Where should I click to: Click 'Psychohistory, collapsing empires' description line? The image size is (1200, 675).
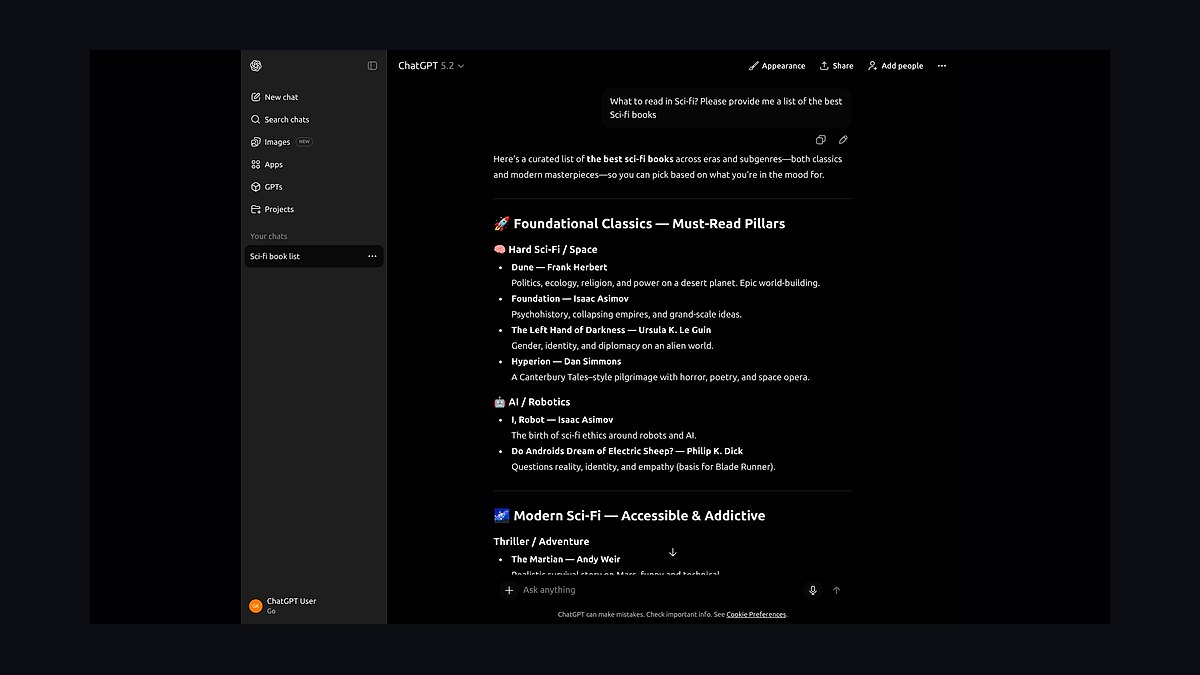tap(627, 314)
